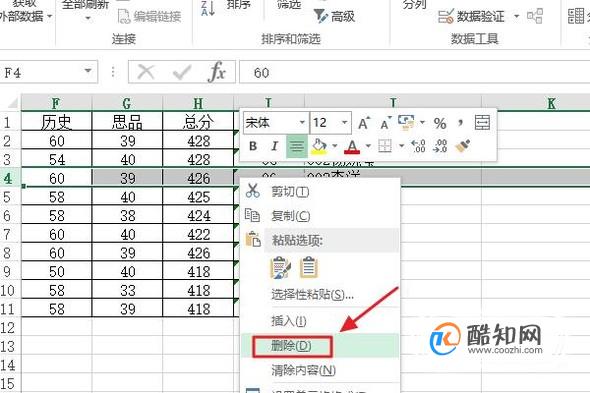Choose 剪切(T) in the context menu
The width and height of the screenshot is (590, 393).
[290, 192]
